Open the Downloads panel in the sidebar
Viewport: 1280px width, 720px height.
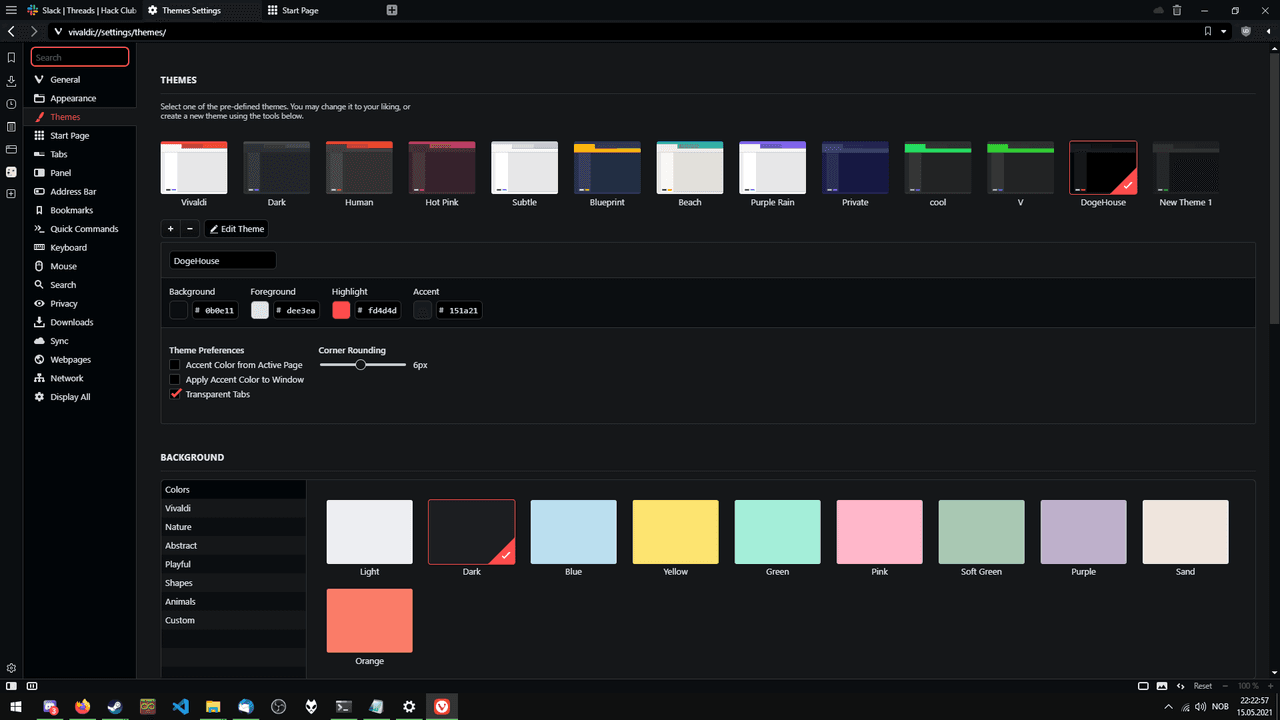click(x=11, y=81)
